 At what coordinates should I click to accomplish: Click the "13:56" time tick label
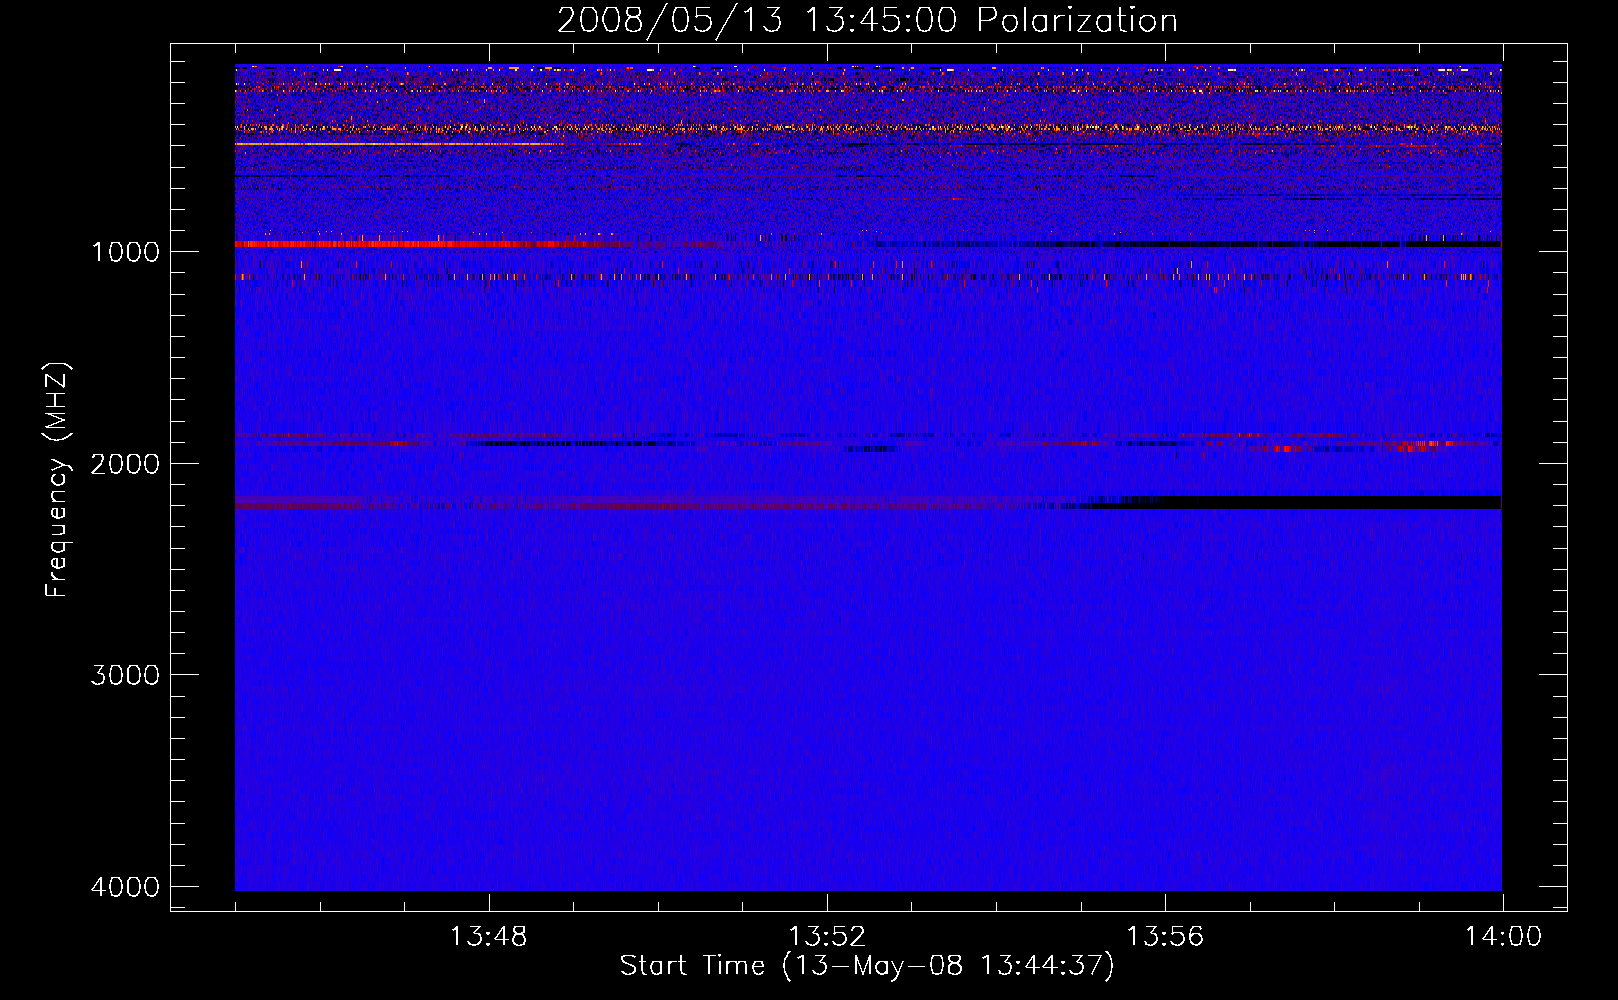(1165, 937)
